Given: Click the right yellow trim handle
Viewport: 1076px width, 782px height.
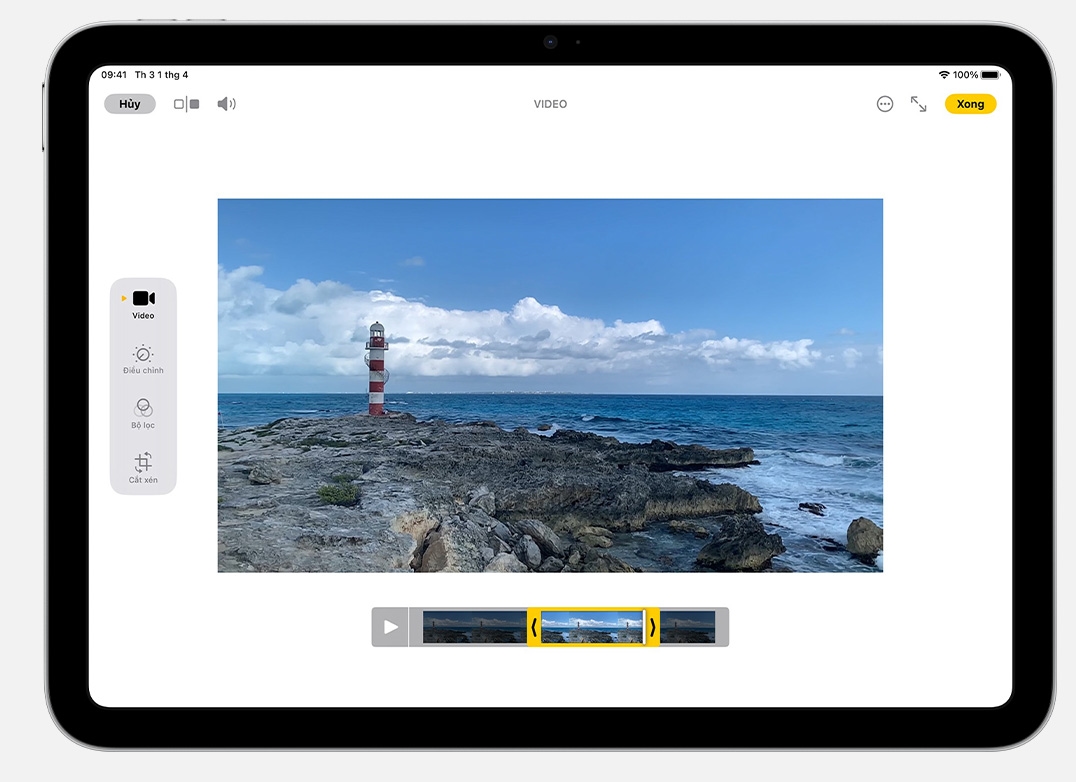Looking at the screenshot, I should click(x=653, y=627).
